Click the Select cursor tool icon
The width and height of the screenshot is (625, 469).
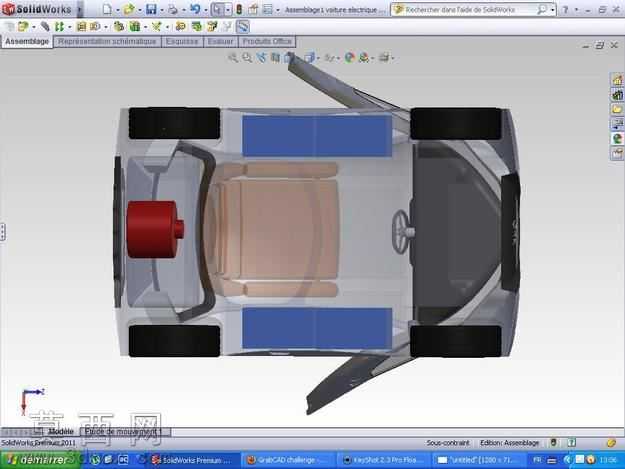pos(218,9)
